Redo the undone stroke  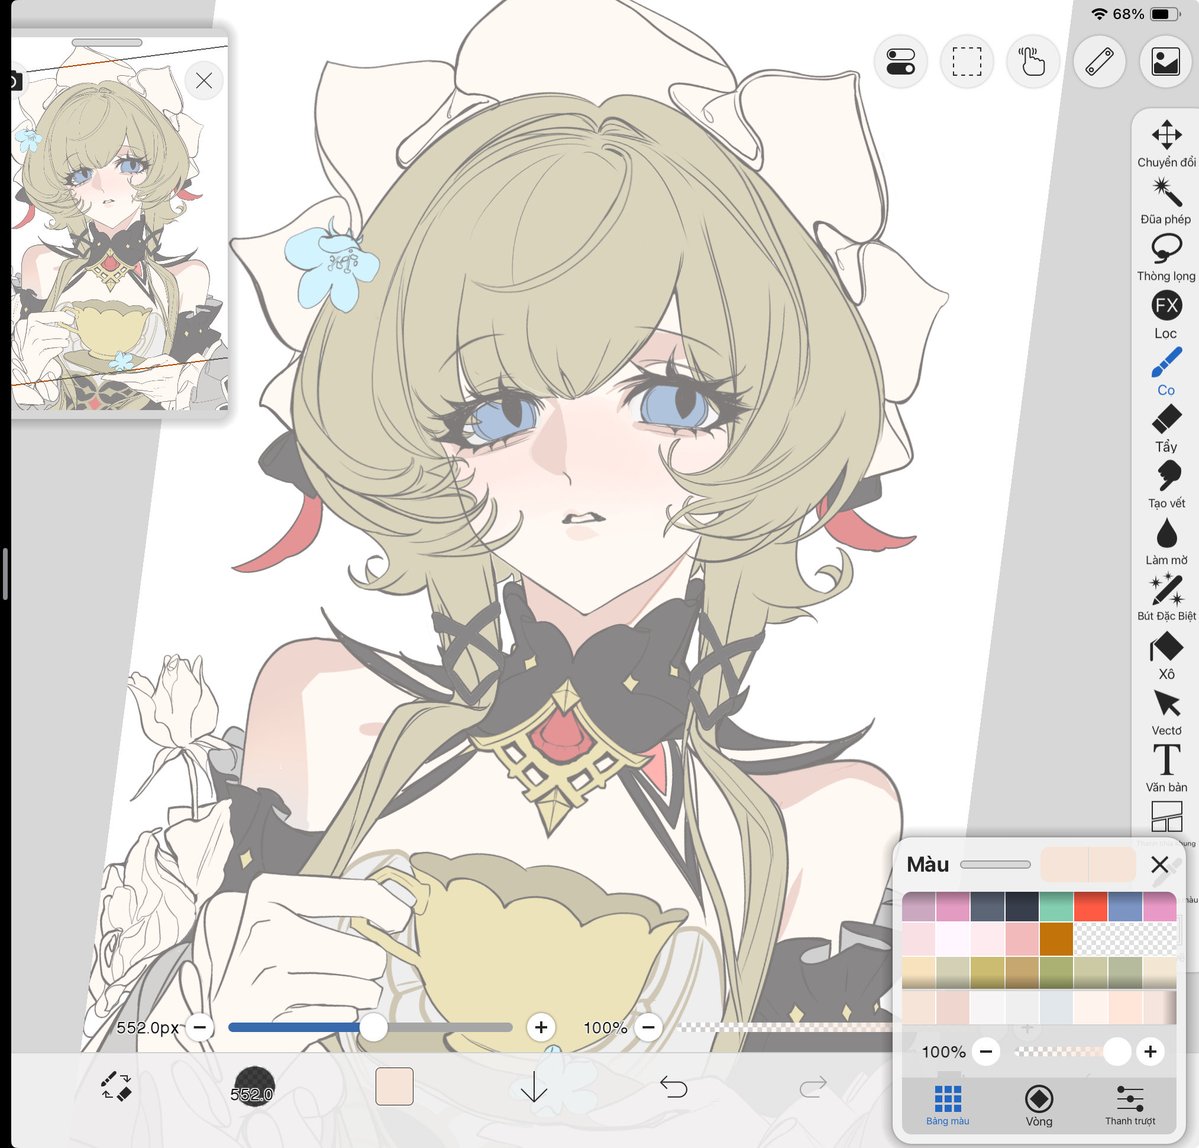(x=813, y=1087)
